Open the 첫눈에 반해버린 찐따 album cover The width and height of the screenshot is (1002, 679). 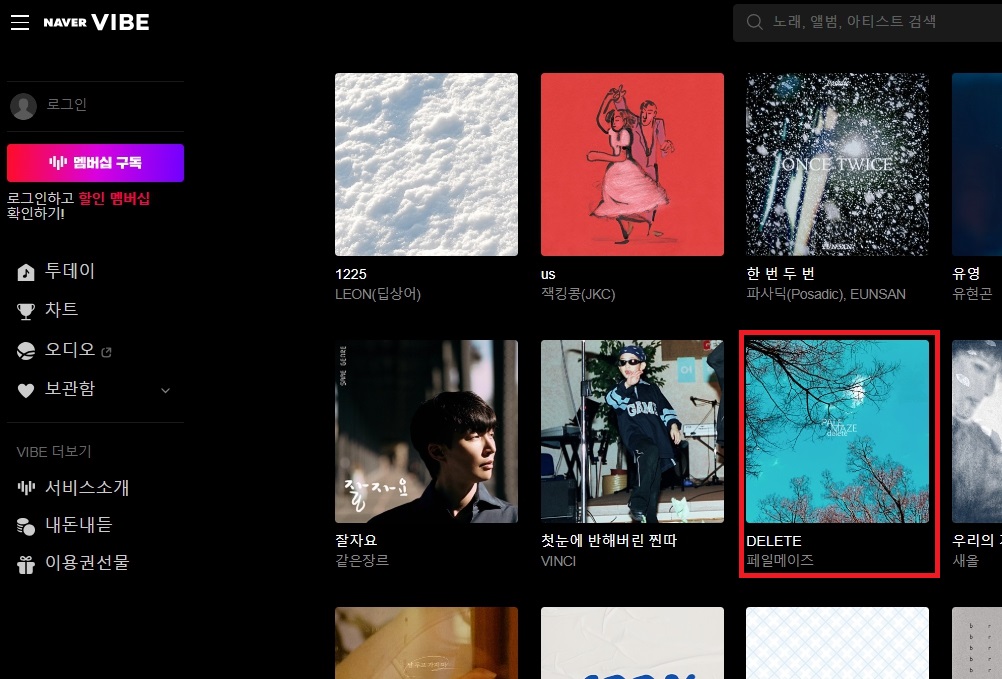[632, 431]
